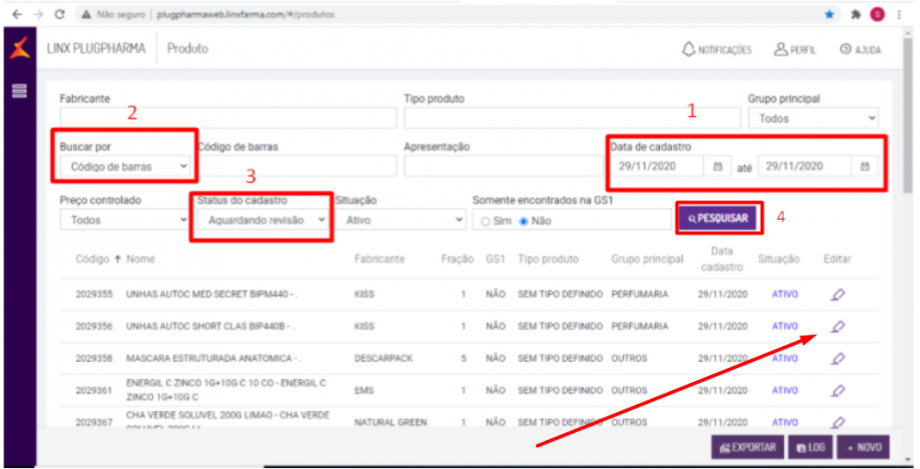920x469 pixels.
Task: Bookmark this page with star icon
Action: [x=829, y=15]
